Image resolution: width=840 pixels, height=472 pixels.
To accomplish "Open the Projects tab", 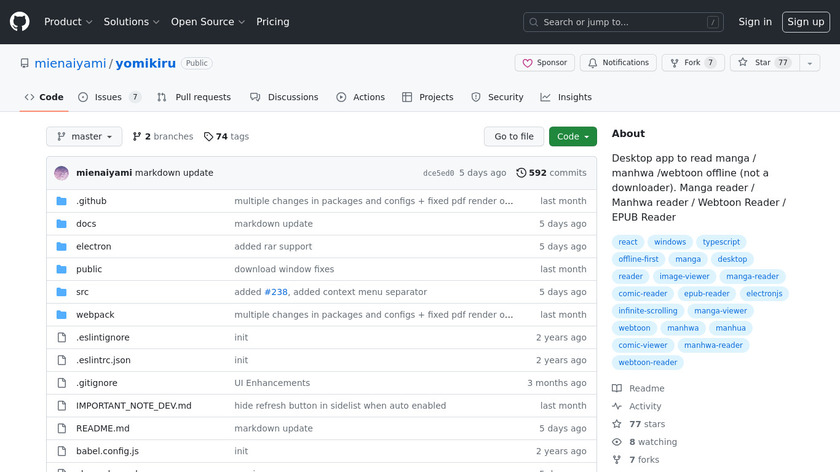I will [x=428, y=97].
